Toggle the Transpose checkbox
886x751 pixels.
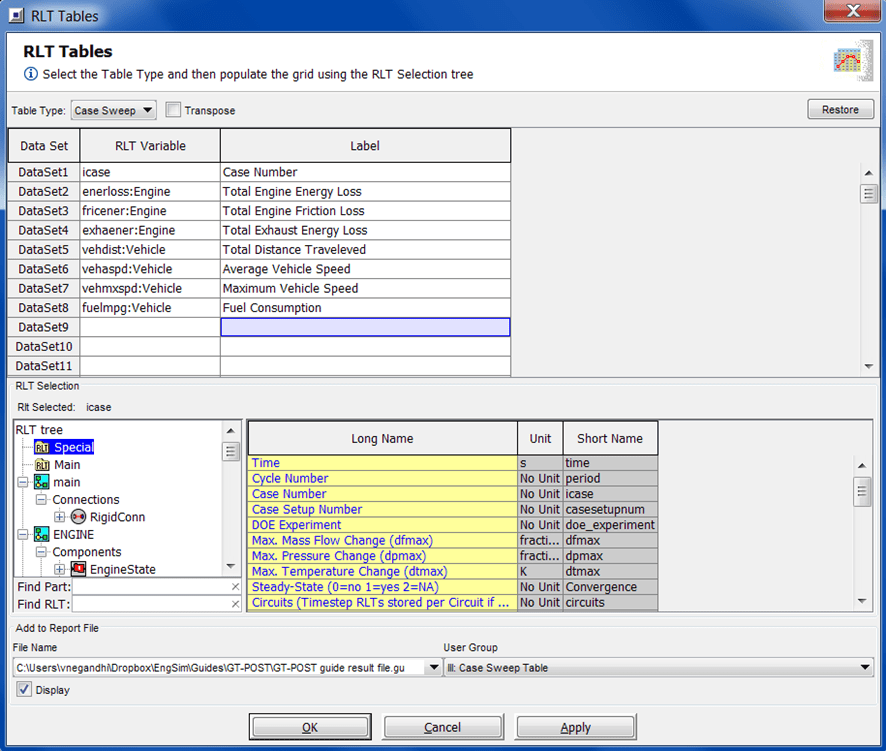tap(173, 110)
